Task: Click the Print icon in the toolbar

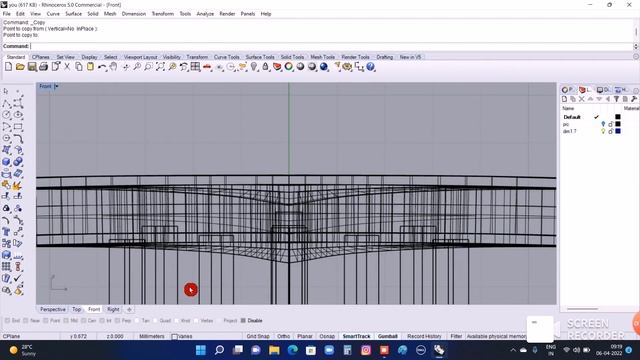Action: pos(43,67)
